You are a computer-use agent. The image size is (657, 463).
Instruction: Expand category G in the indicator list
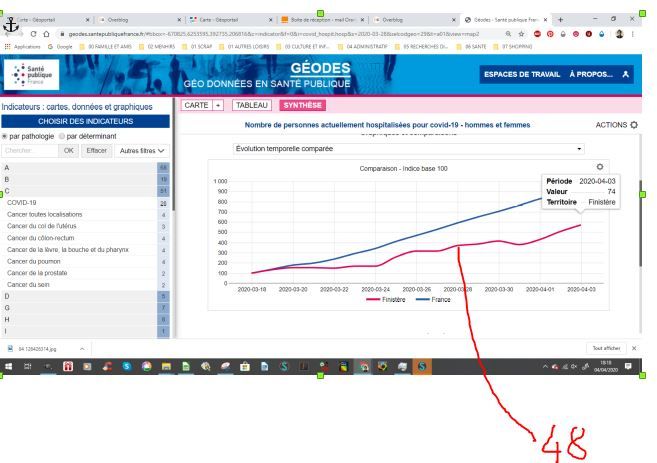click(85, 308)
